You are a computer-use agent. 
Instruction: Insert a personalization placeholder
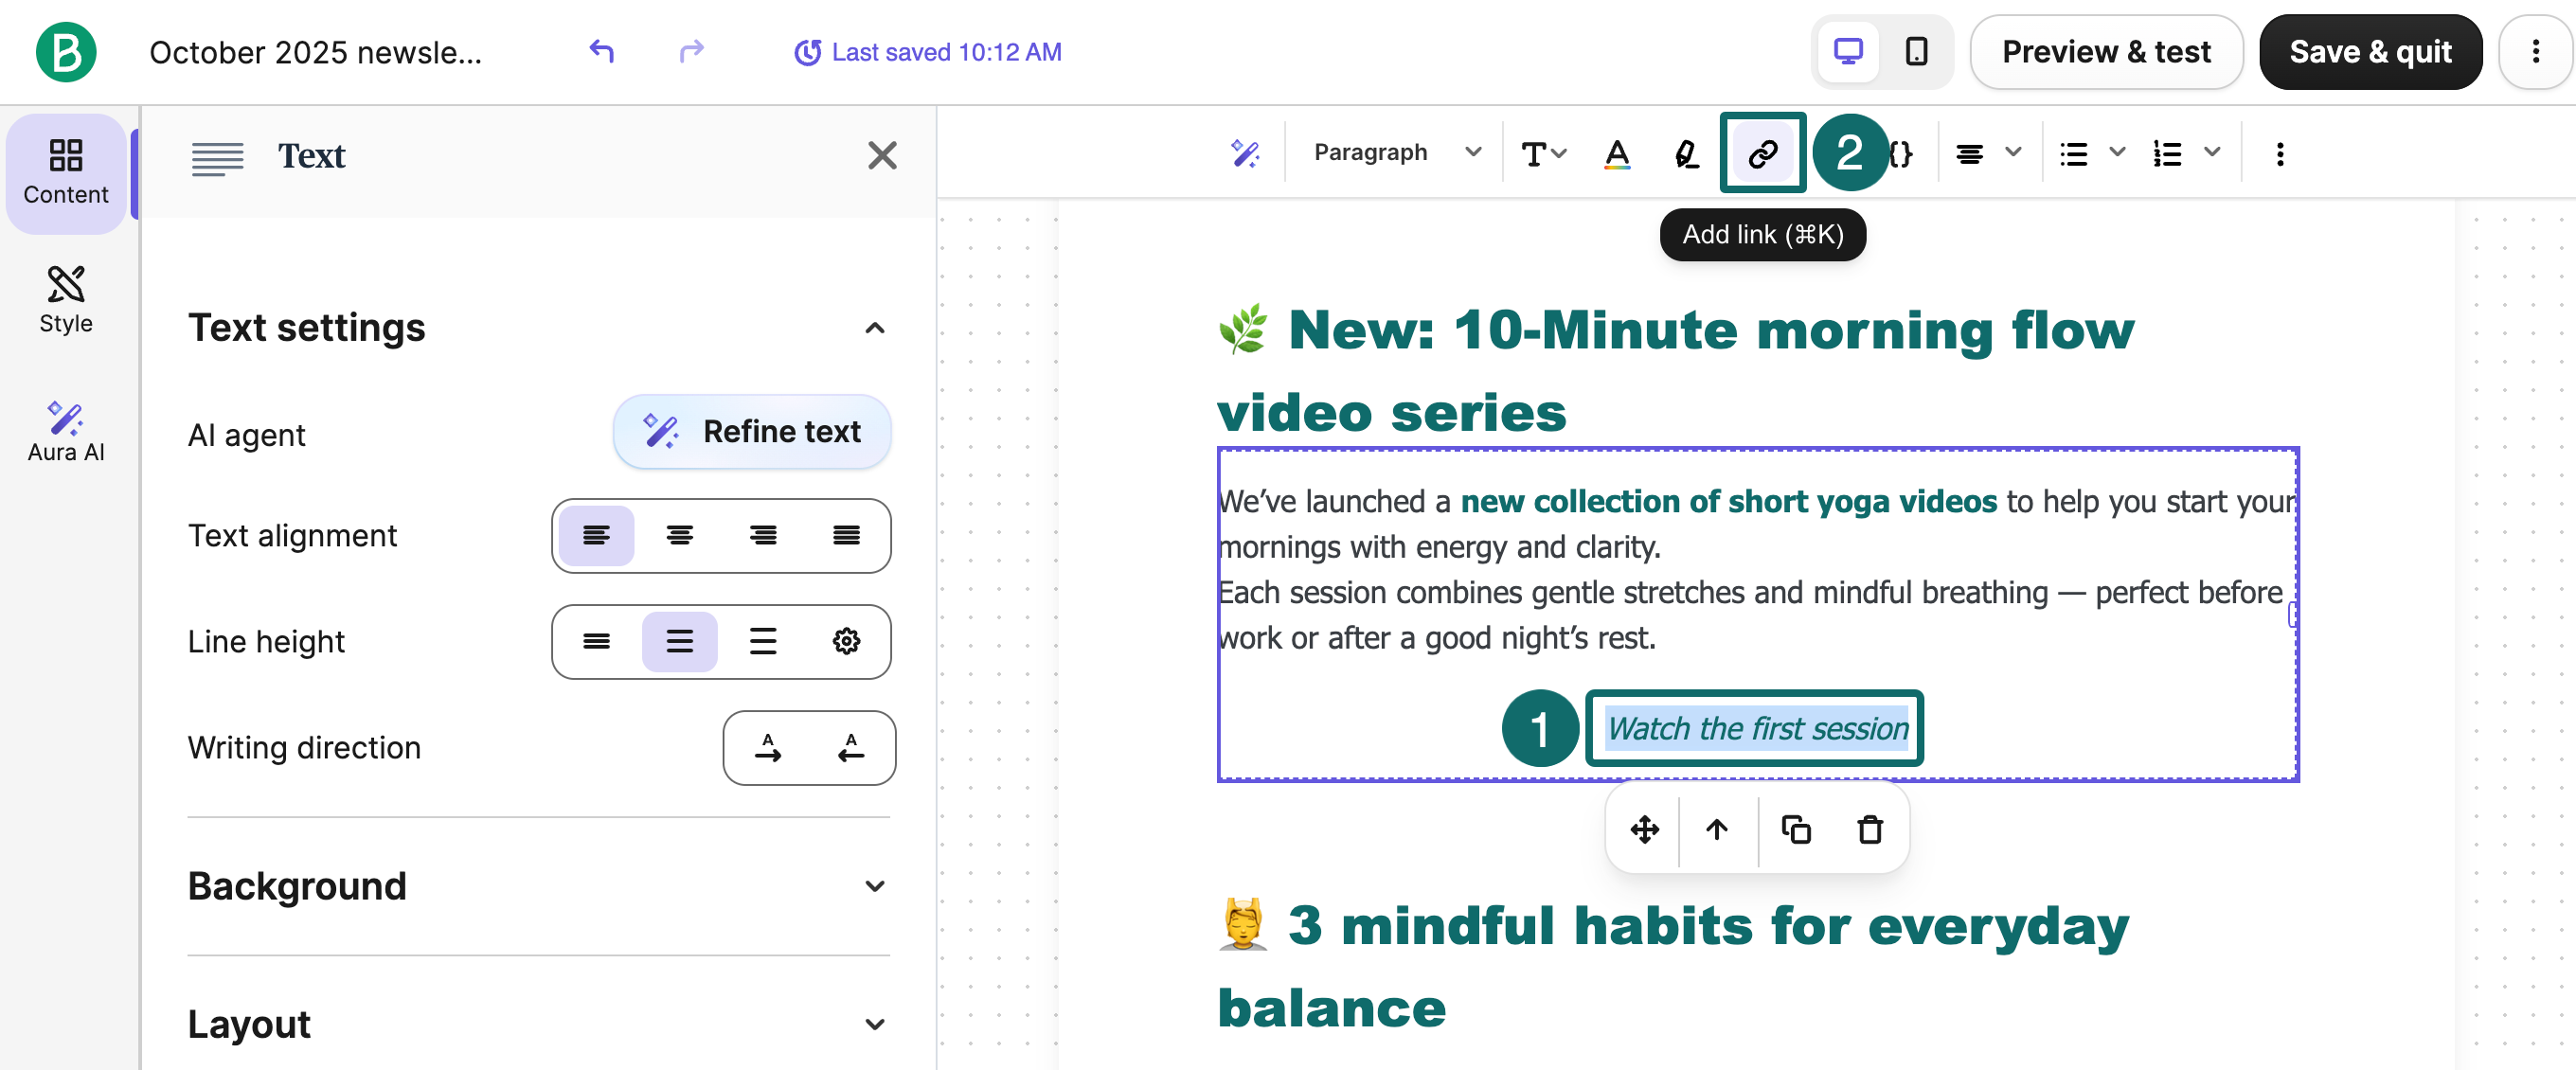pyautogui.click(x=1900, y=152)
